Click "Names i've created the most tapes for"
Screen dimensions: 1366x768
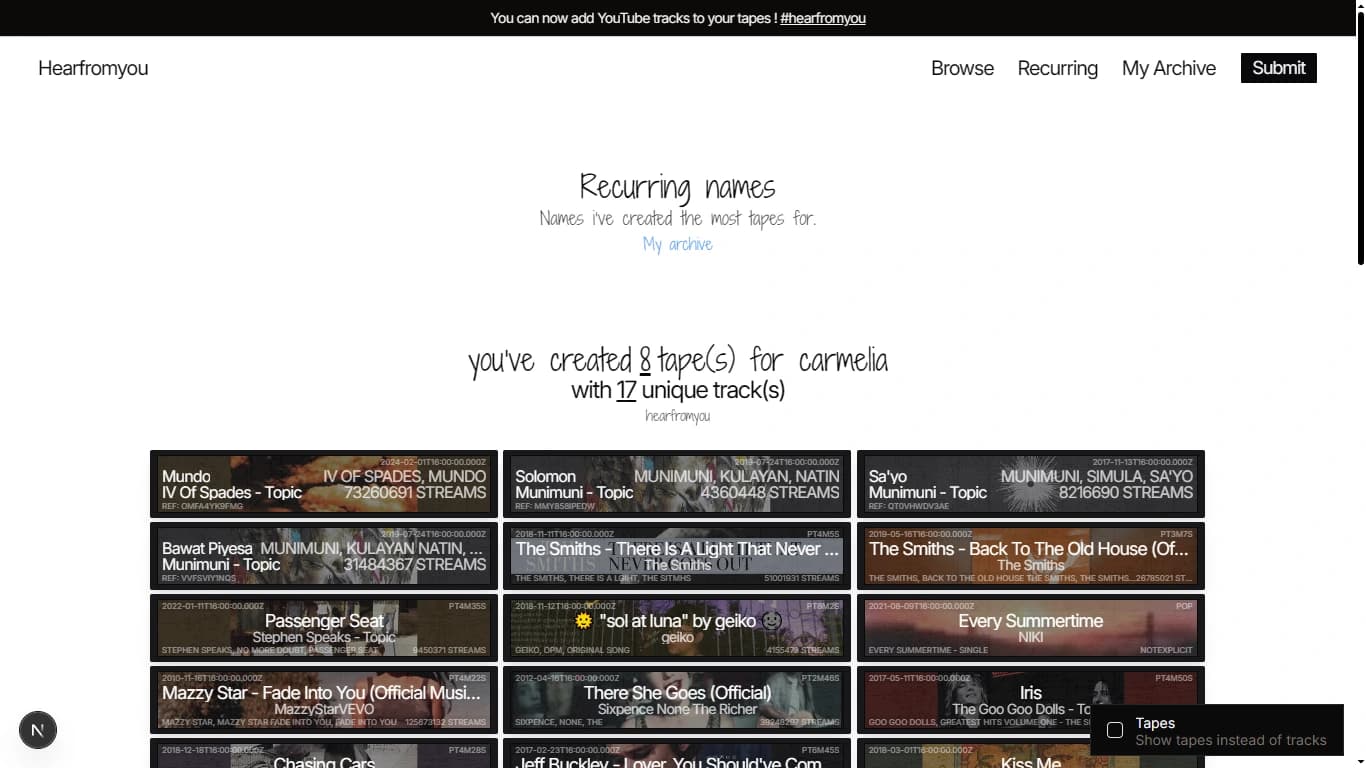pos(677,218)
